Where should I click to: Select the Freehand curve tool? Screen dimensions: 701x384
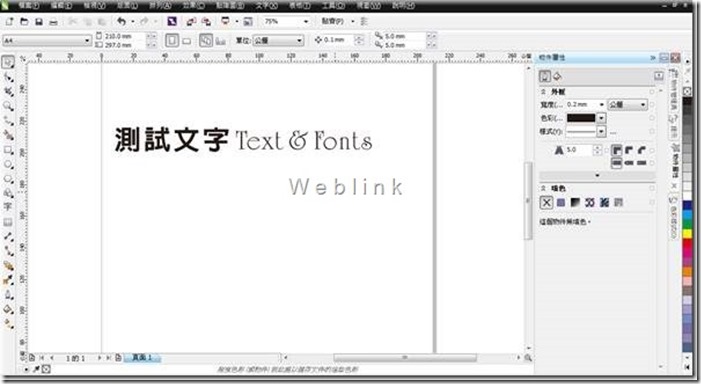pyautogui.click(x=8, y=121)
